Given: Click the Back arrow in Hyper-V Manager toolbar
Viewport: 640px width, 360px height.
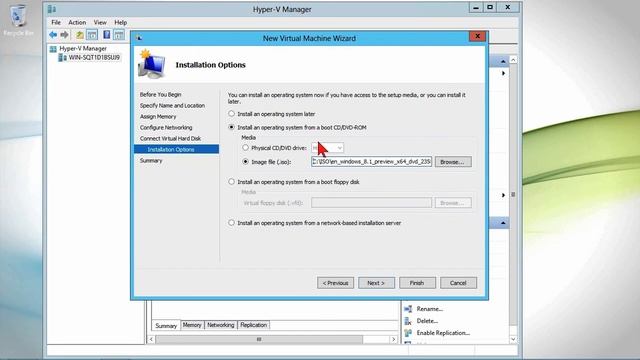Looking at the screenshot, I should pos(53,35).
